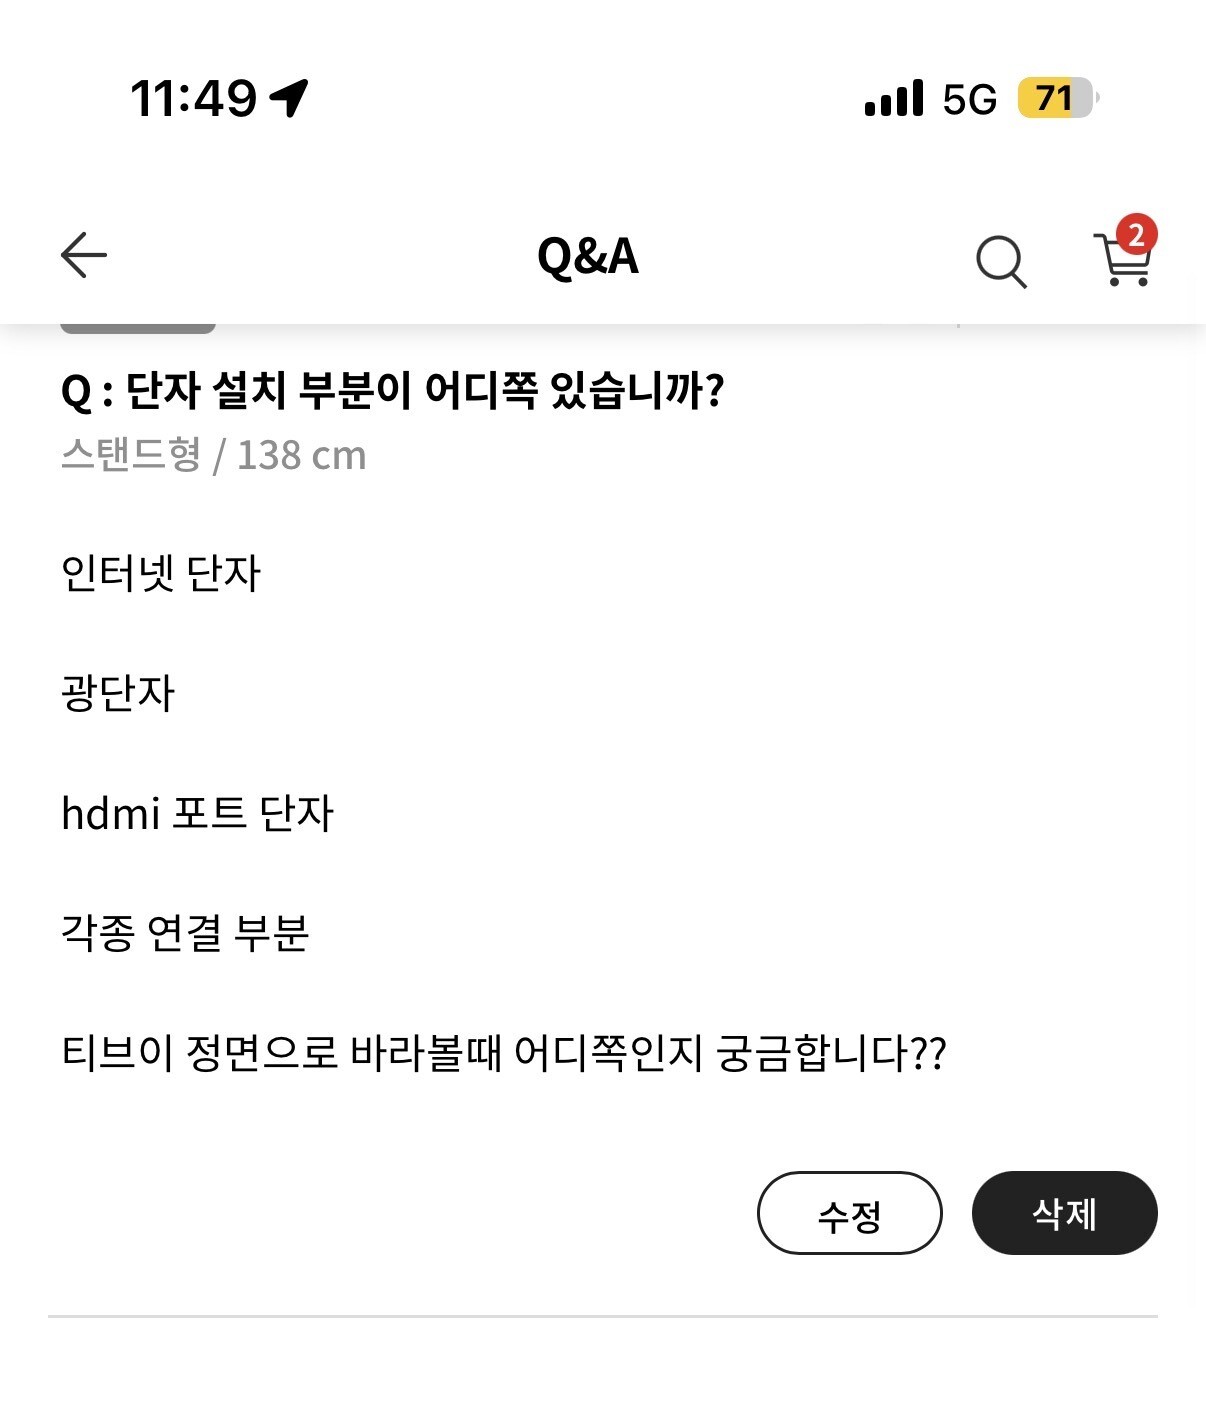
Task: Tap the 5G network indicator
Action: point(970,99)
